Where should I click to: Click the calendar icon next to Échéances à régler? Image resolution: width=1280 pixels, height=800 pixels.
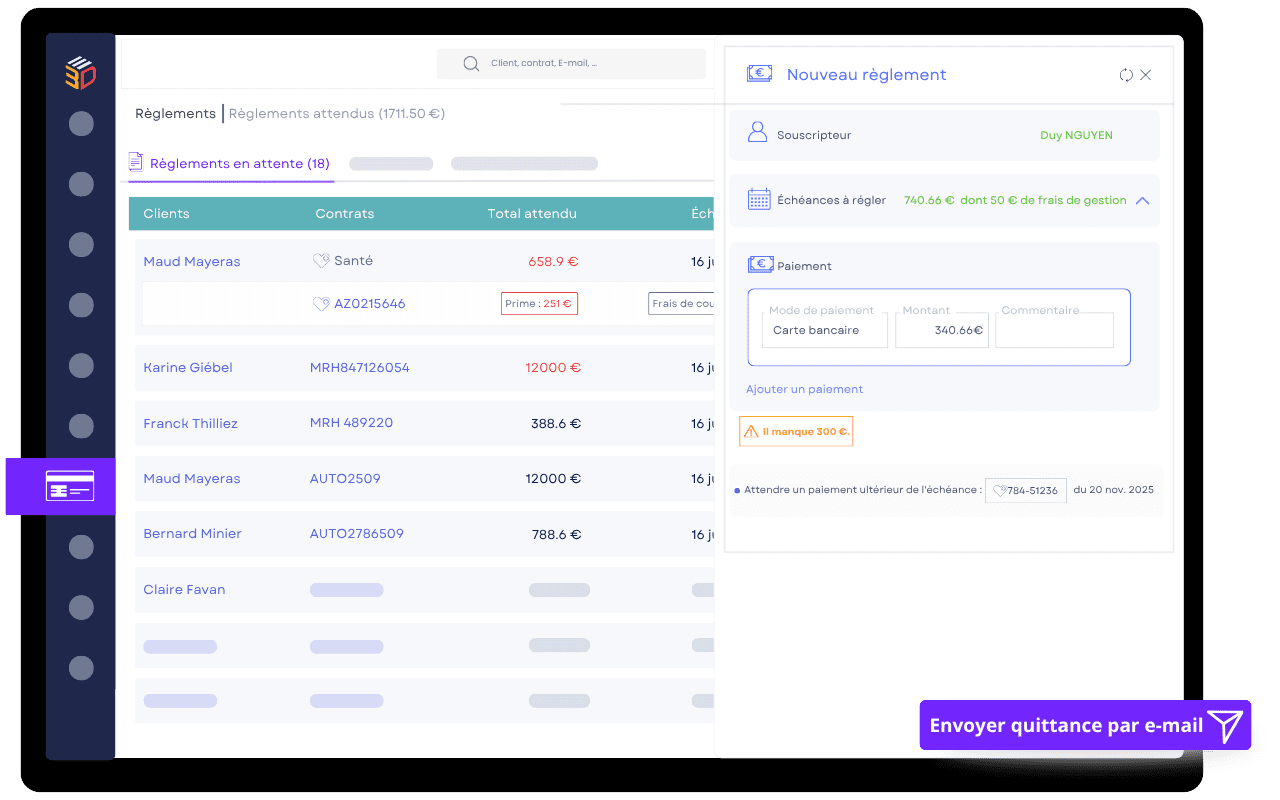[x=757, y=200]
